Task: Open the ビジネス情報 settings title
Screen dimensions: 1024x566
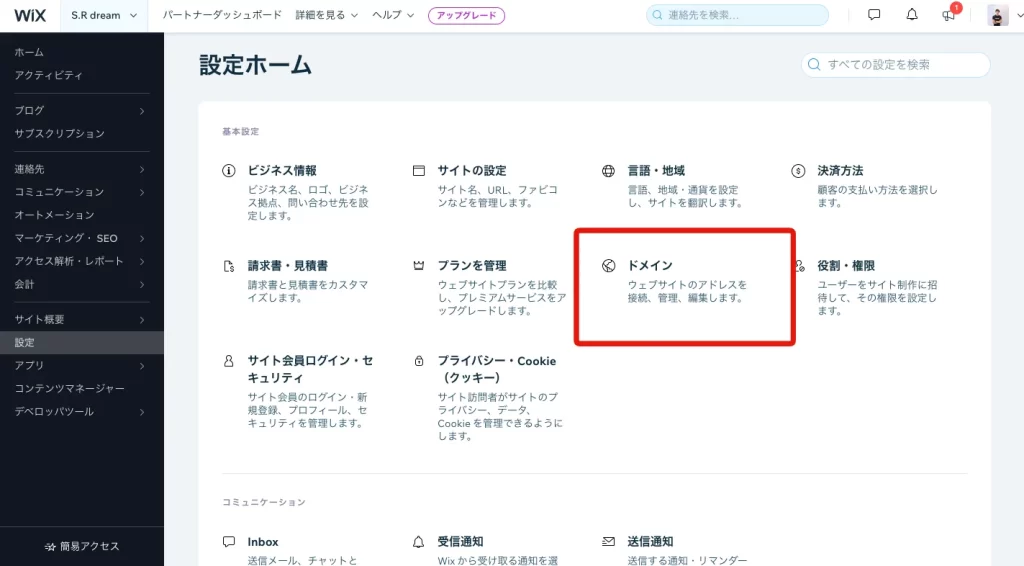Action: click(x=282, y=170)
